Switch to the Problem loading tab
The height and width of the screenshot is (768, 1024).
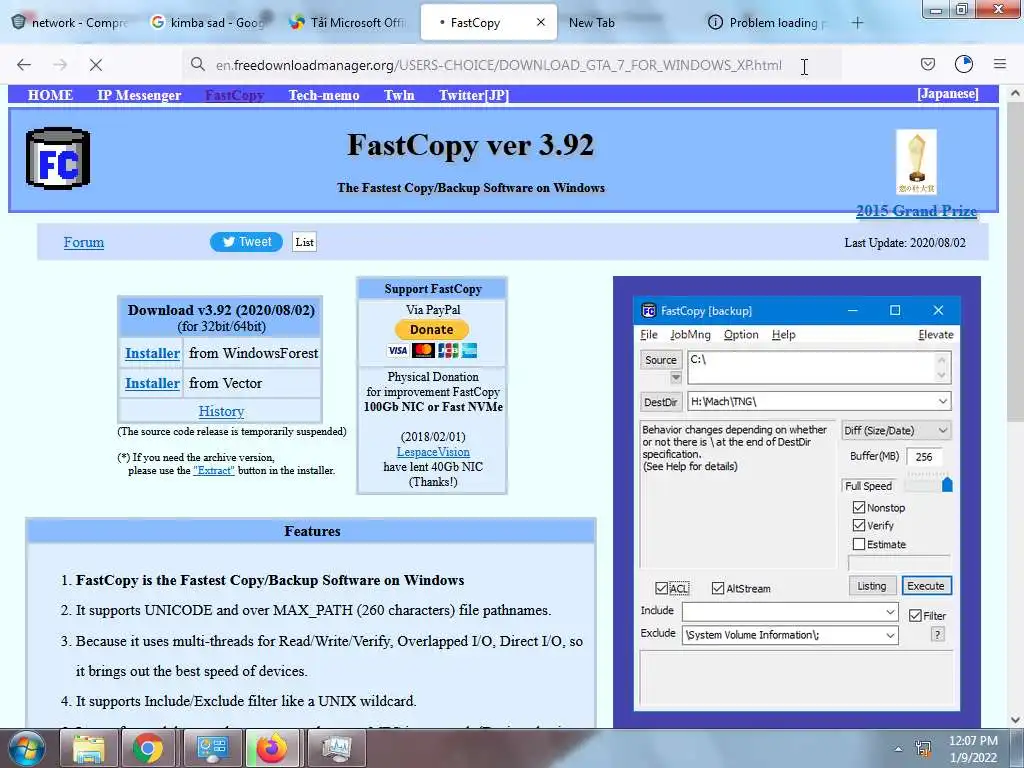tap(768, 23)
